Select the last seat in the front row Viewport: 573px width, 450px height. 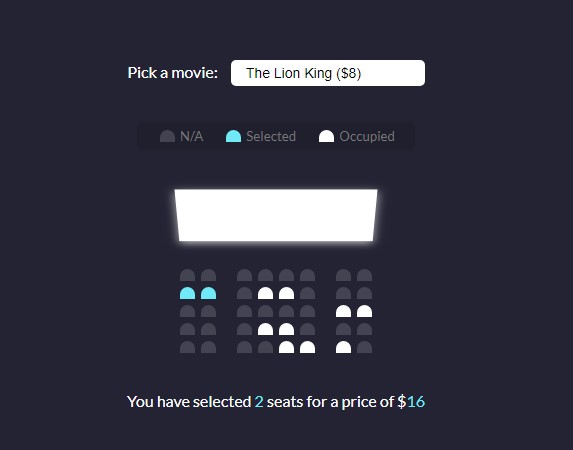click(364, 275)
